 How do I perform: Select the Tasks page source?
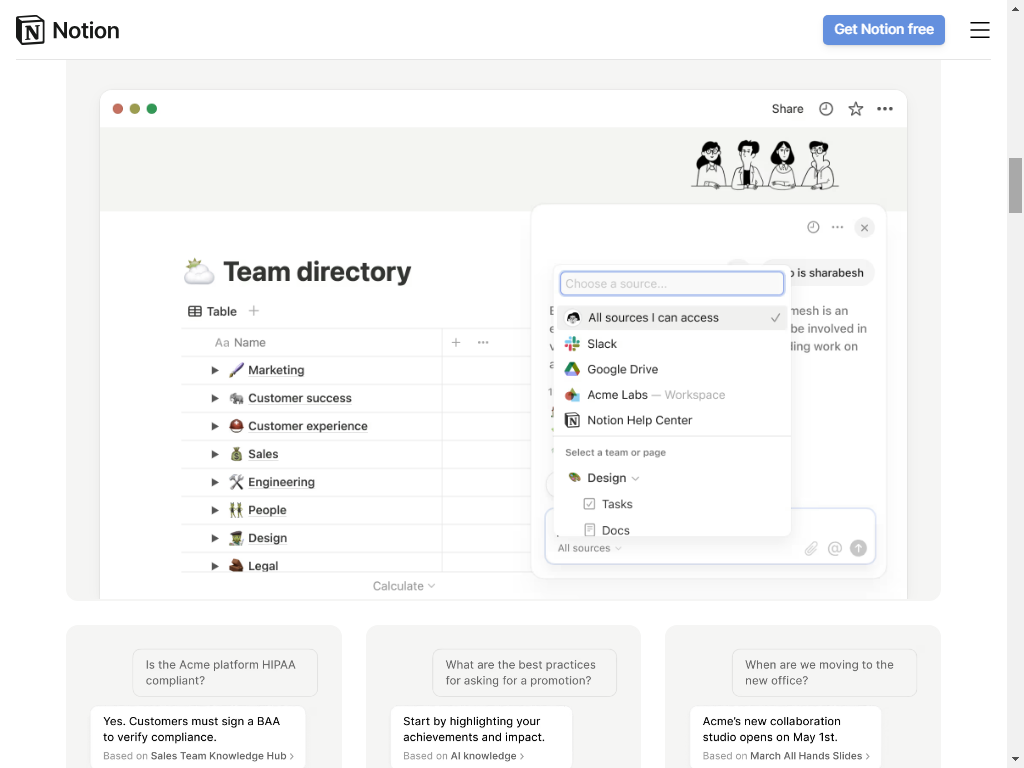point(672,504)
